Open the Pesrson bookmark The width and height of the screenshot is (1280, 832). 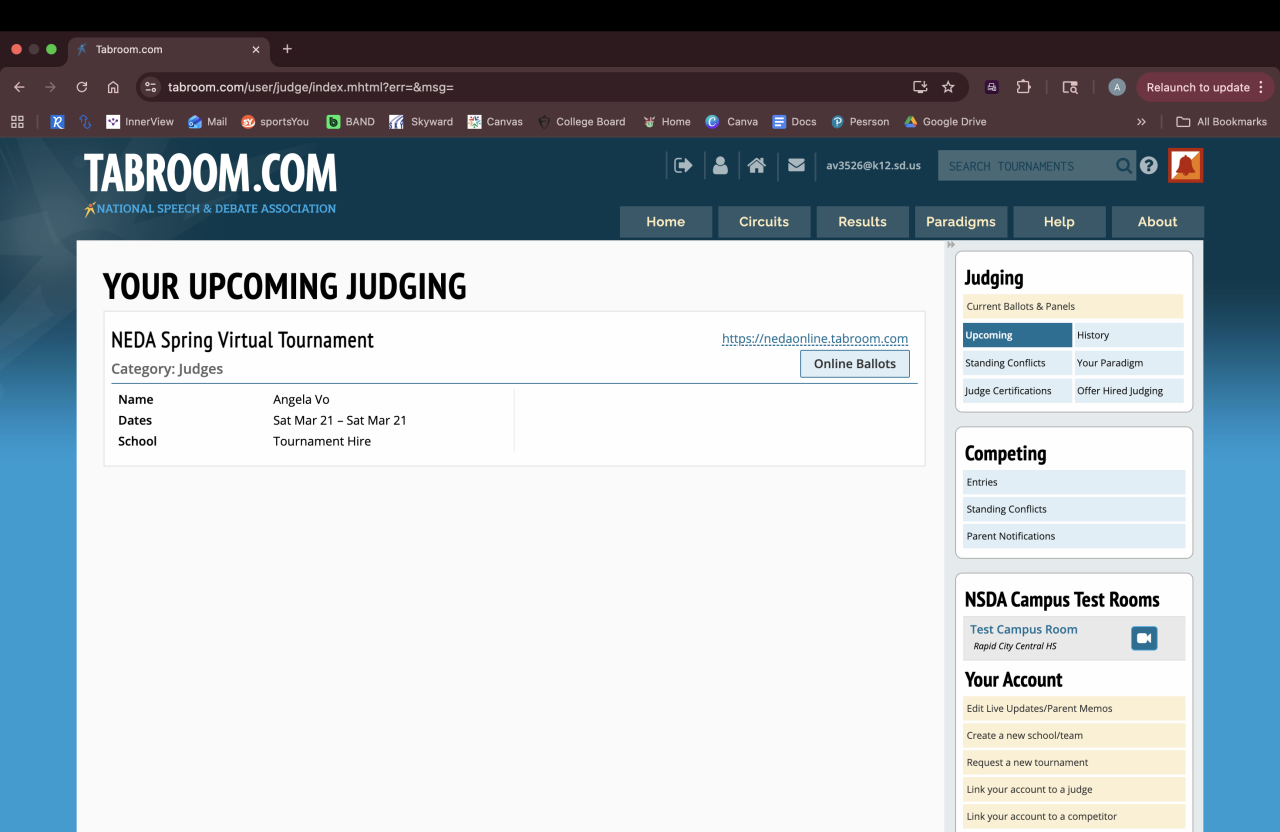(860, 122)
